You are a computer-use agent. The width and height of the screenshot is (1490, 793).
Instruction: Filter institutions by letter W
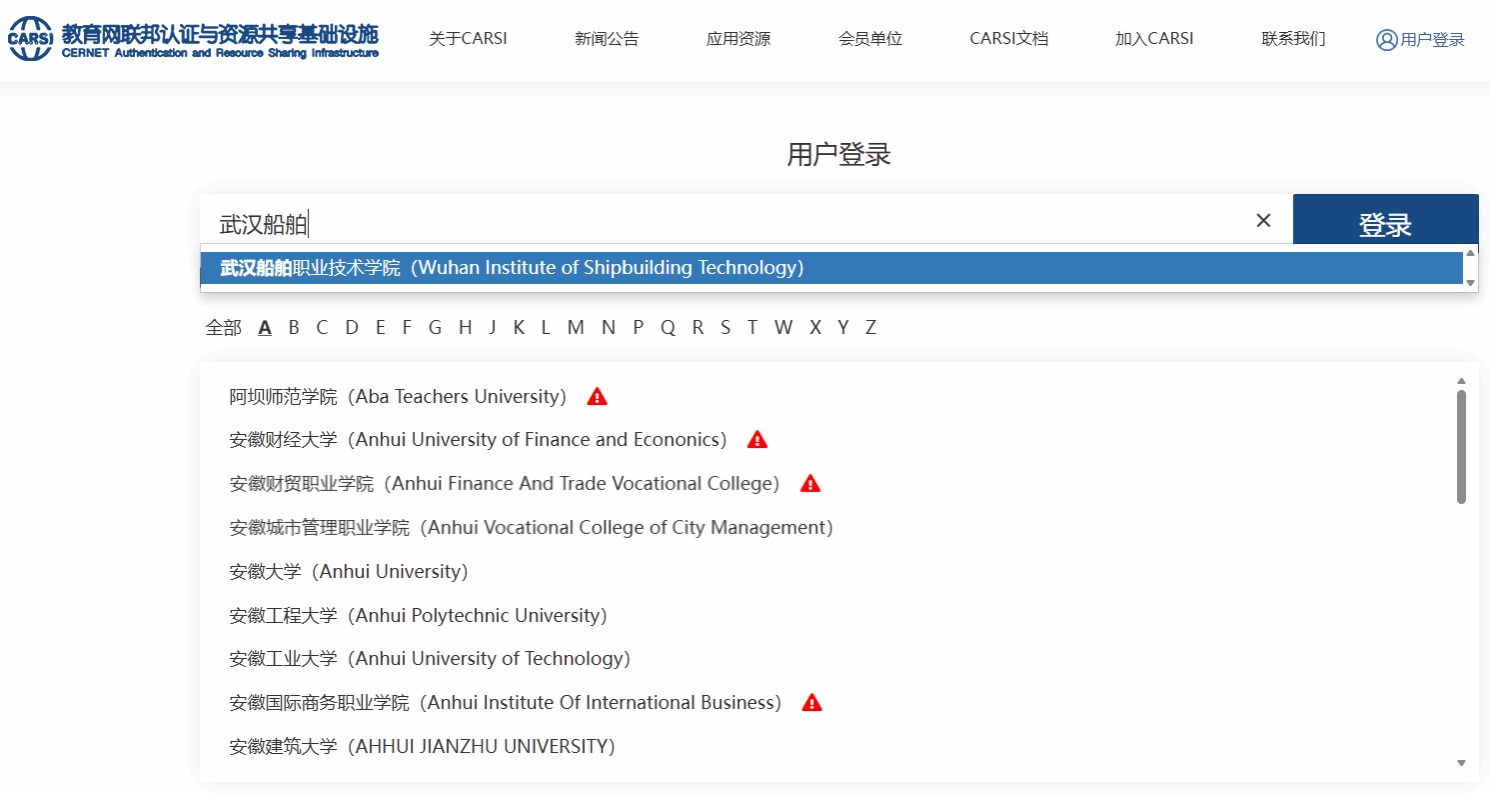(x=783, y=327)
